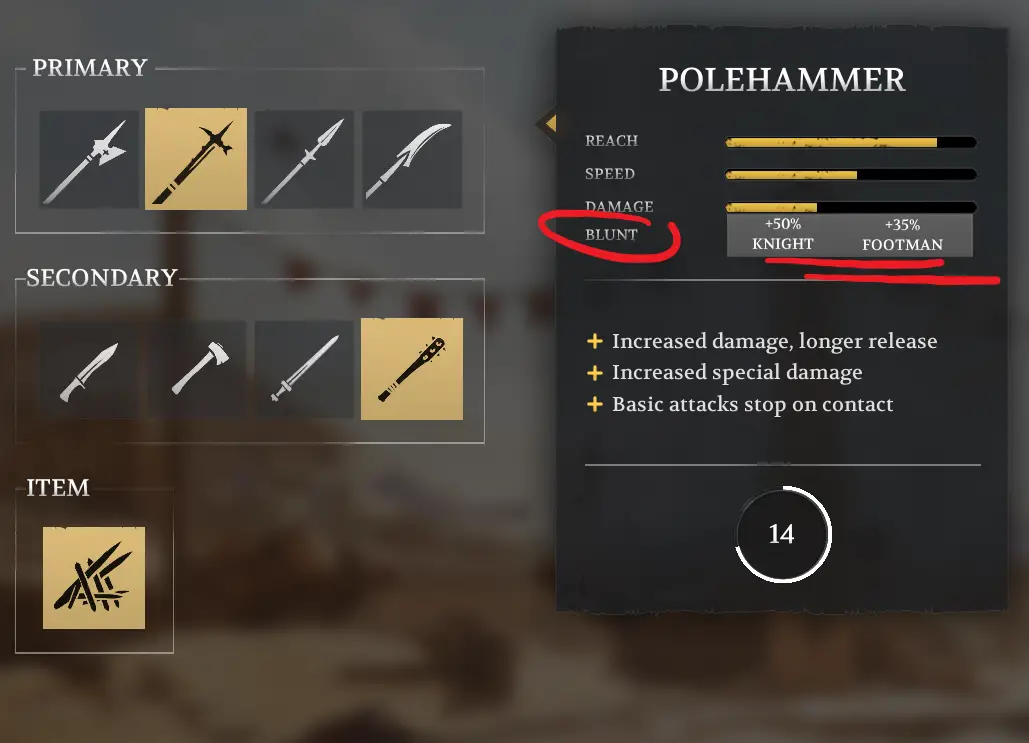Click the spike trap item icon
This screenshot has width=1029, height=743.
tap(94, 578)
